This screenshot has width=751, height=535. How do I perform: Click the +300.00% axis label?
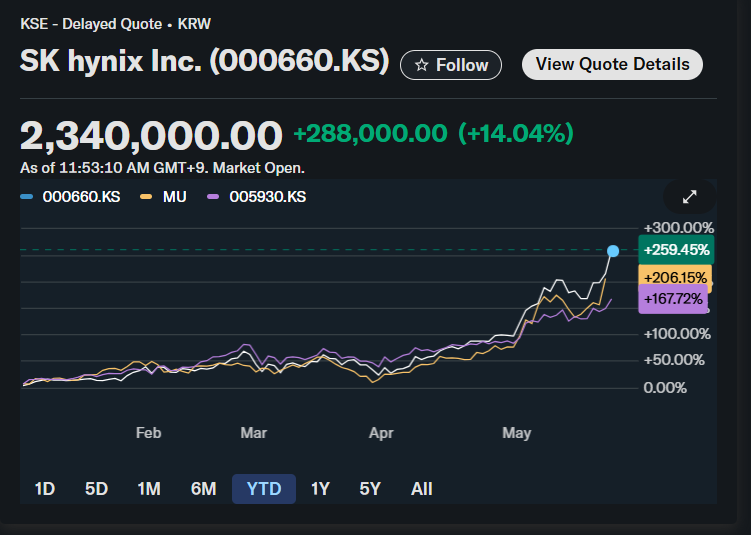point(679,228)
